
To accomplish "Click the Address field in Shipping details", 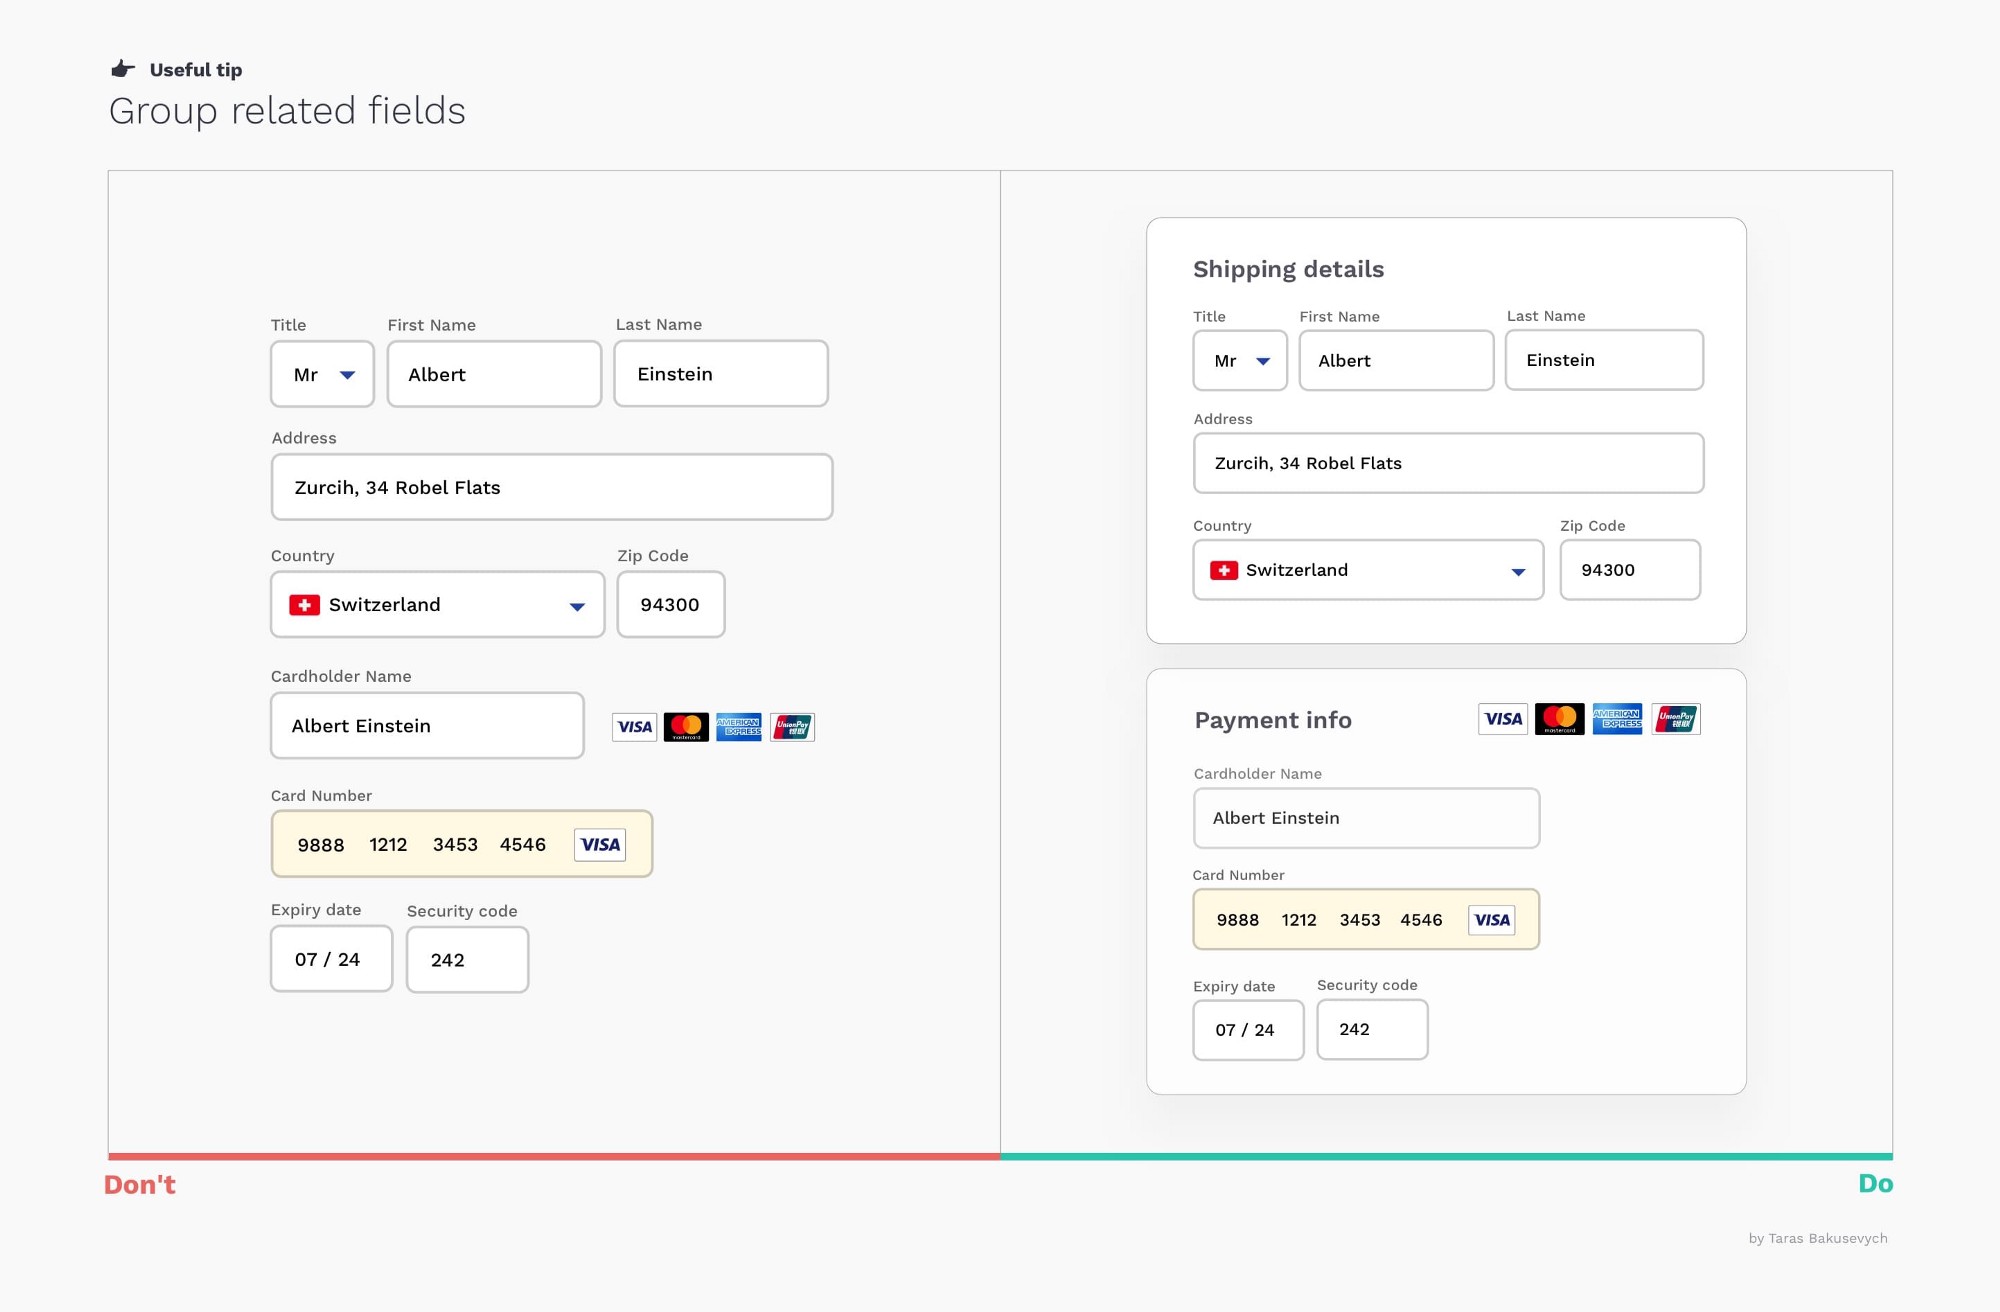I will coord(1447,464).
